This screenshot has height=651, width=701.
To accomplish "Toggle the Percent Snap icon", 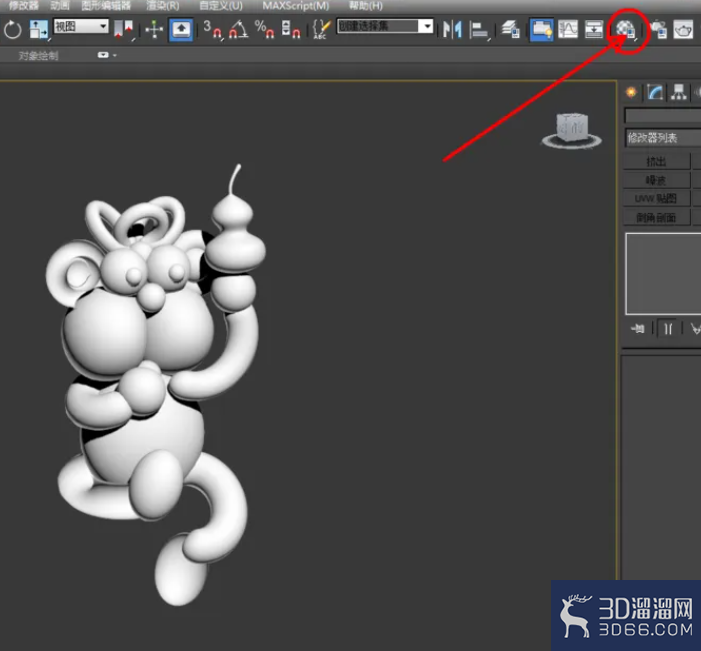I will tap(264, 30).
